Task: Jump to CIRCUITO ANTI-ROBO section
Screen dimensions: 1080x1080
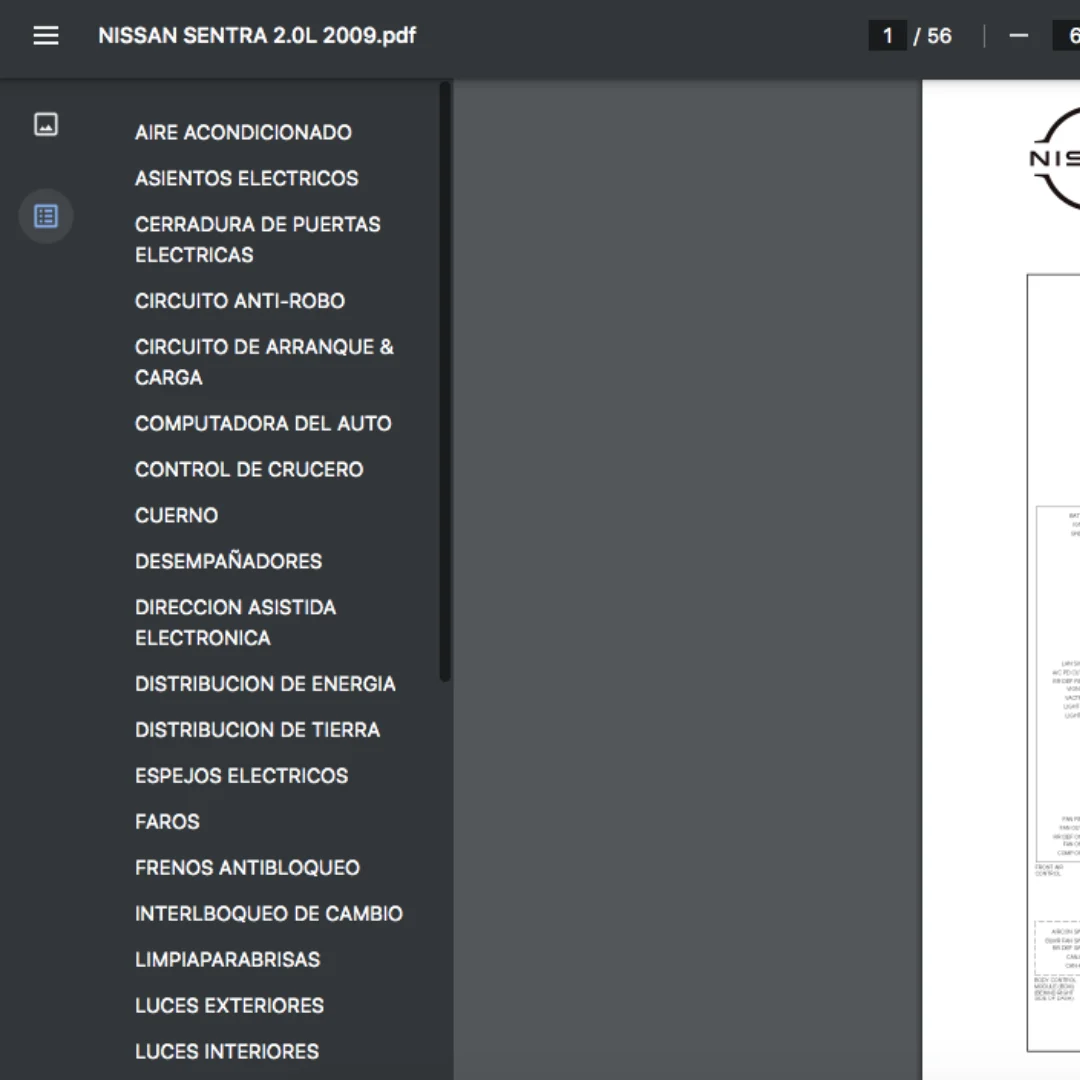Action: (240, 301)
